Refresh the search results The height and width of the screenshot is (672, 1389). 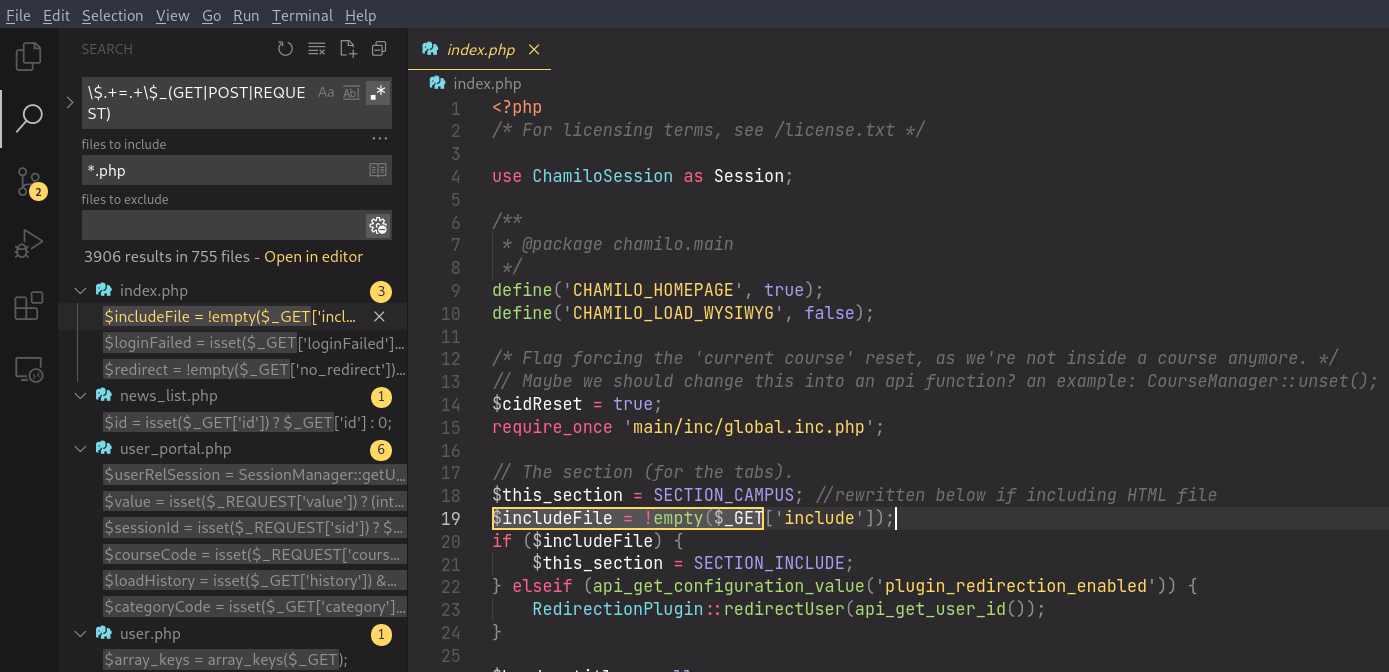click(285, 49)
